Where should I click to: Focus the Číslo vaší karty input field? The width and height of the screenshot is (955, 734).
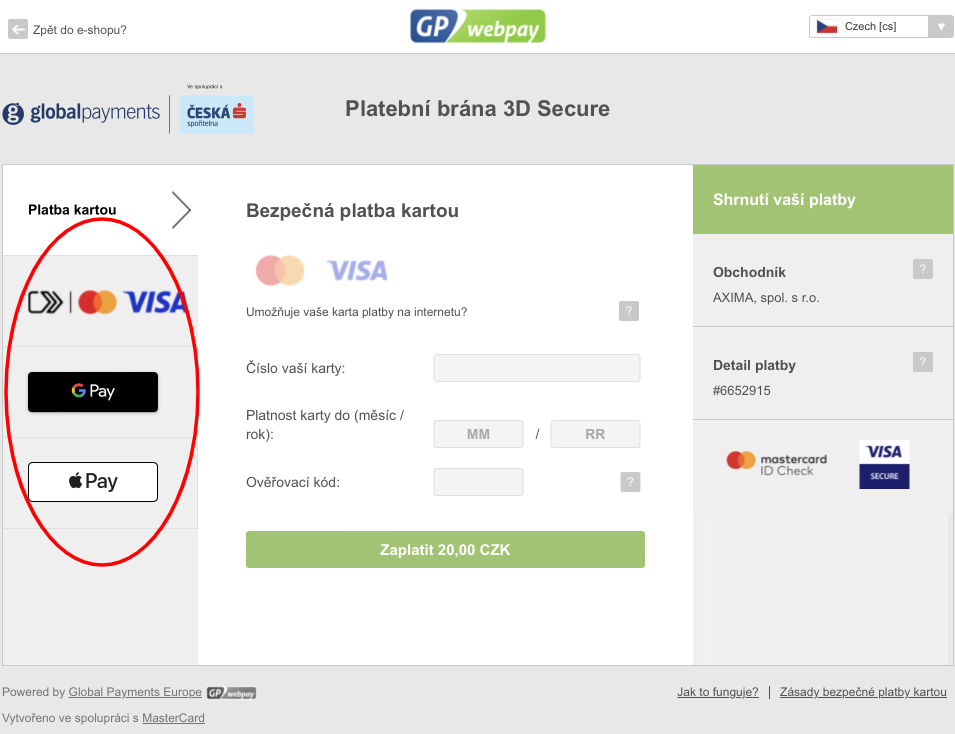[x=537, y=368]
